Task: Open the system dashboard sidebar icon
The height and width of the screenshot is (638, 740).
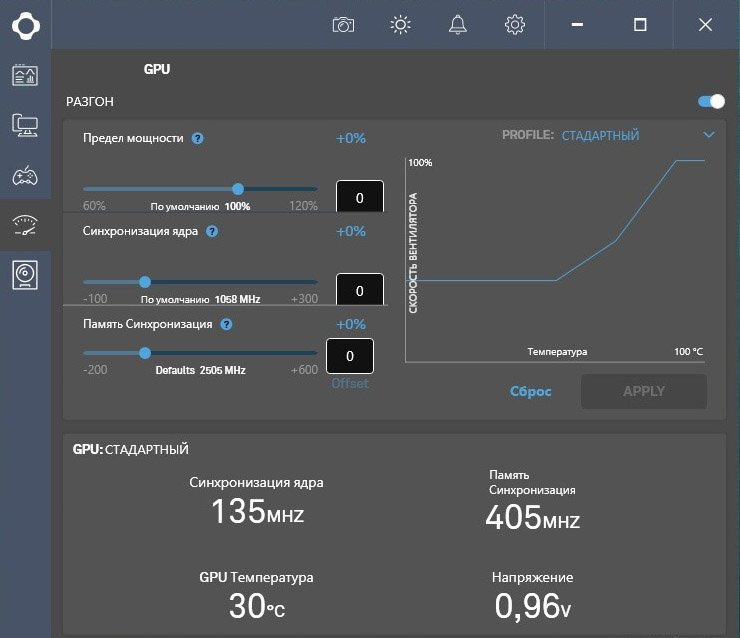Action: click(x=25, y=76)
